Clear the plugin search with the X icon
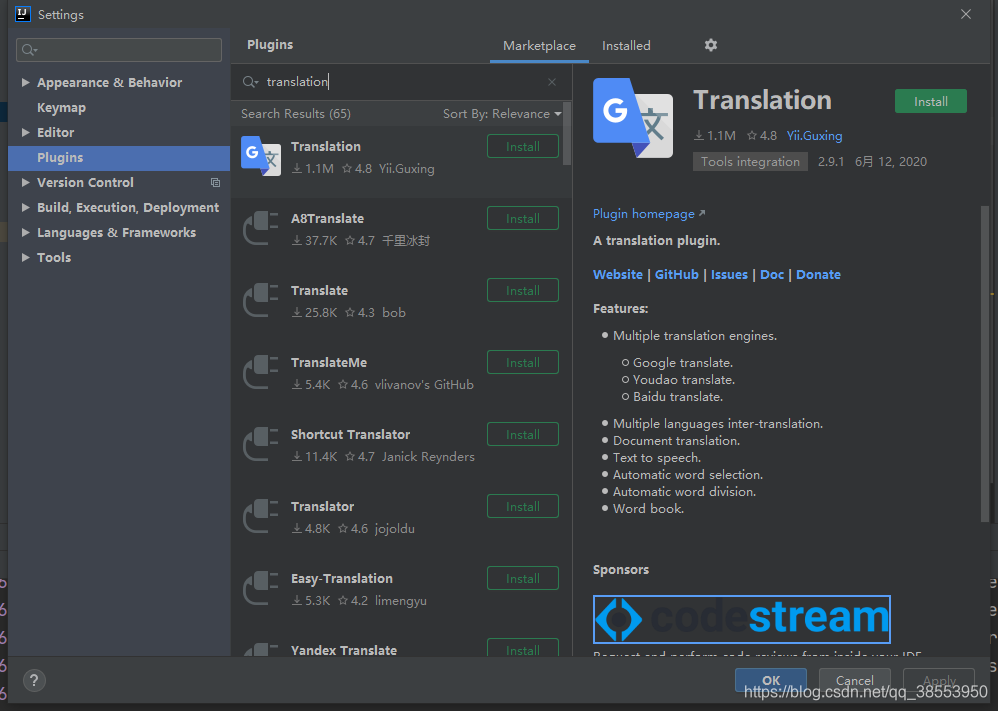The image size is (998, 711). coord(552,82)
